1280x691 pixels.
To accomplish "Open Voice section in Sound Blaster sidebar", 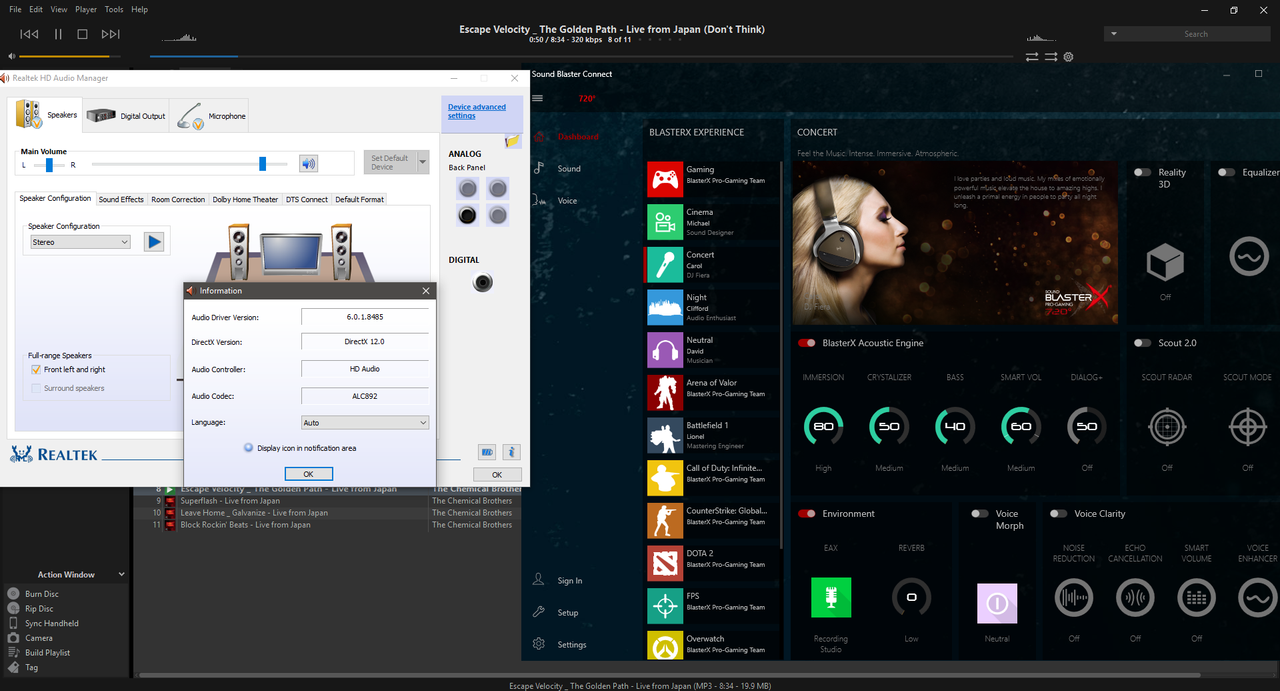I will (x=567, y=201).
